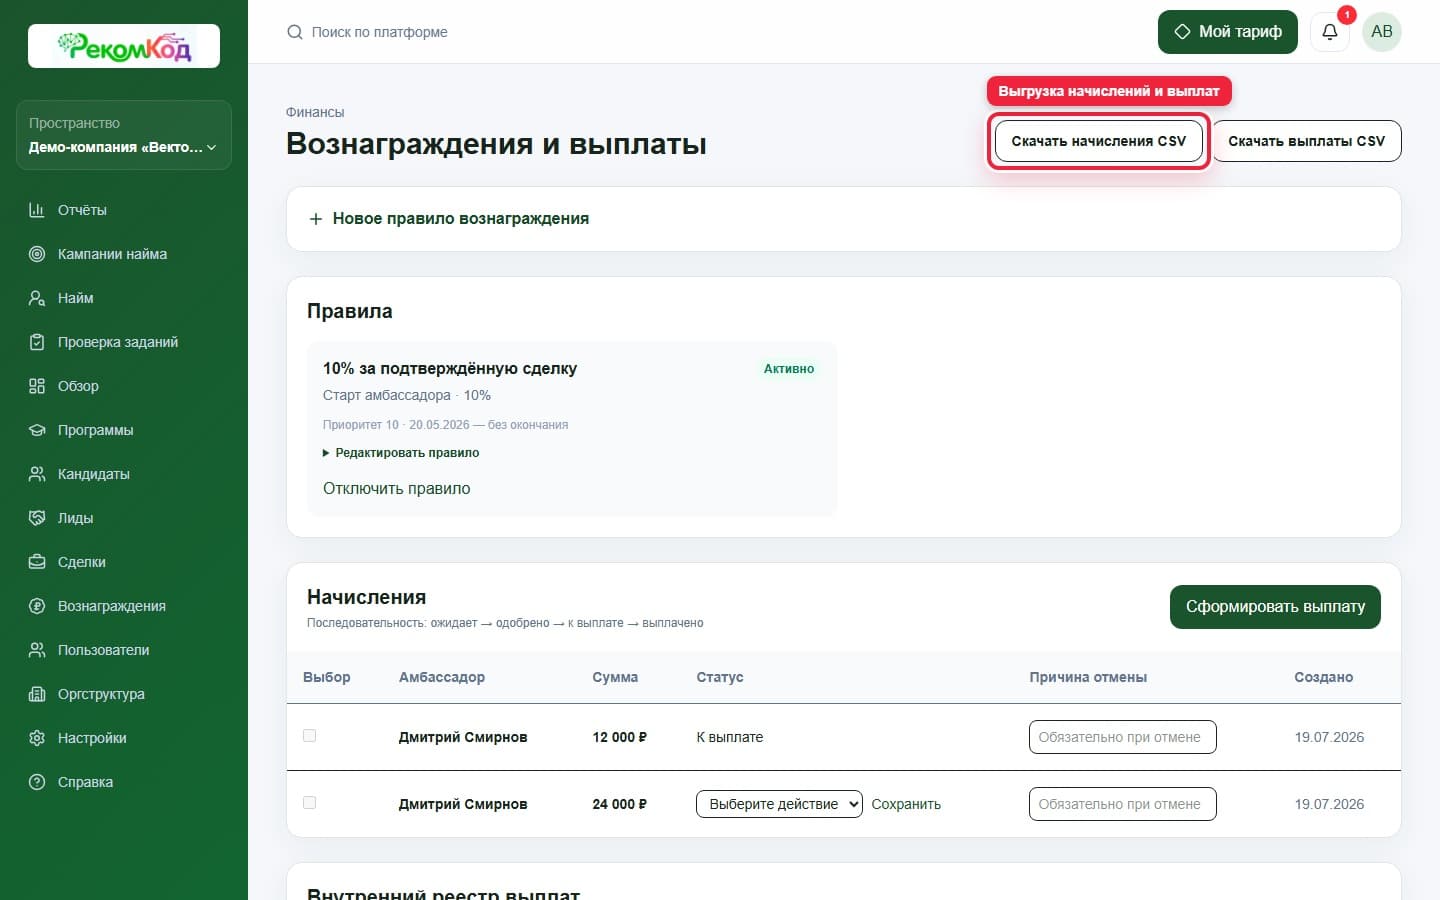The image size is (1440, 900).
Task: Select the 12 000 ₽ accrual checkbox
Action: (310, 736)
